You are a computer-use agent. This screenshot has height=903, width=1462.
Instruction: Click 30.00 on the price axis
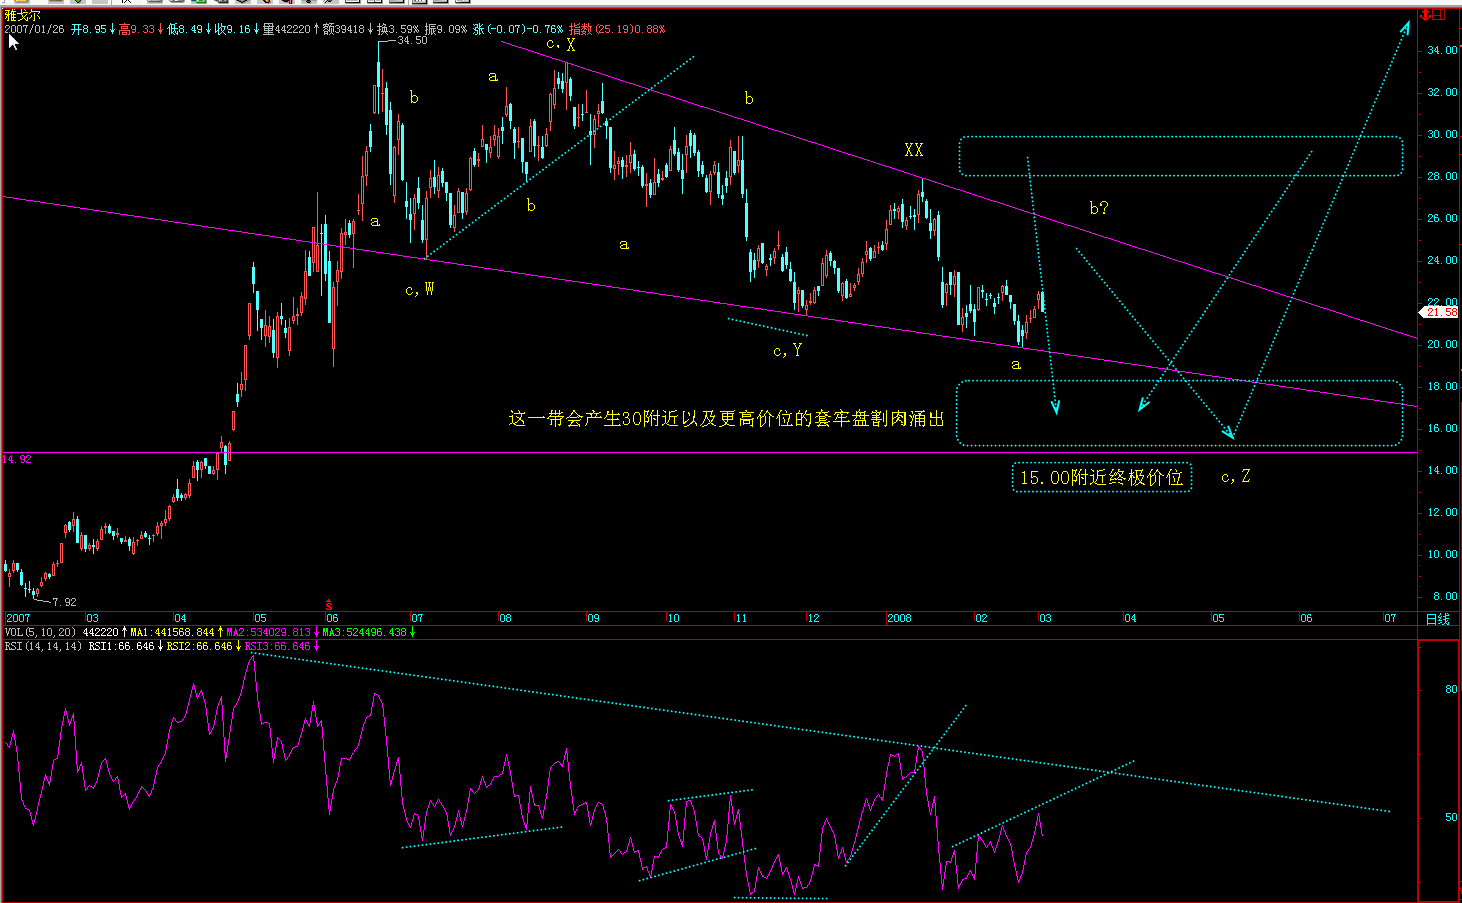click(x=1443, y=134)
